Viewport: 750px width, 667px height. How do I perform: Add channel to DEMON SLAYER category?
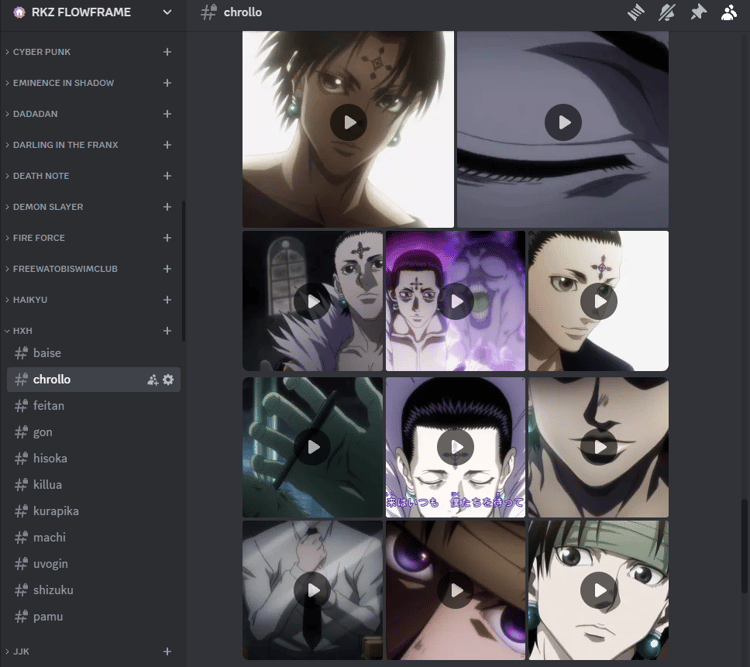[167, 207]
